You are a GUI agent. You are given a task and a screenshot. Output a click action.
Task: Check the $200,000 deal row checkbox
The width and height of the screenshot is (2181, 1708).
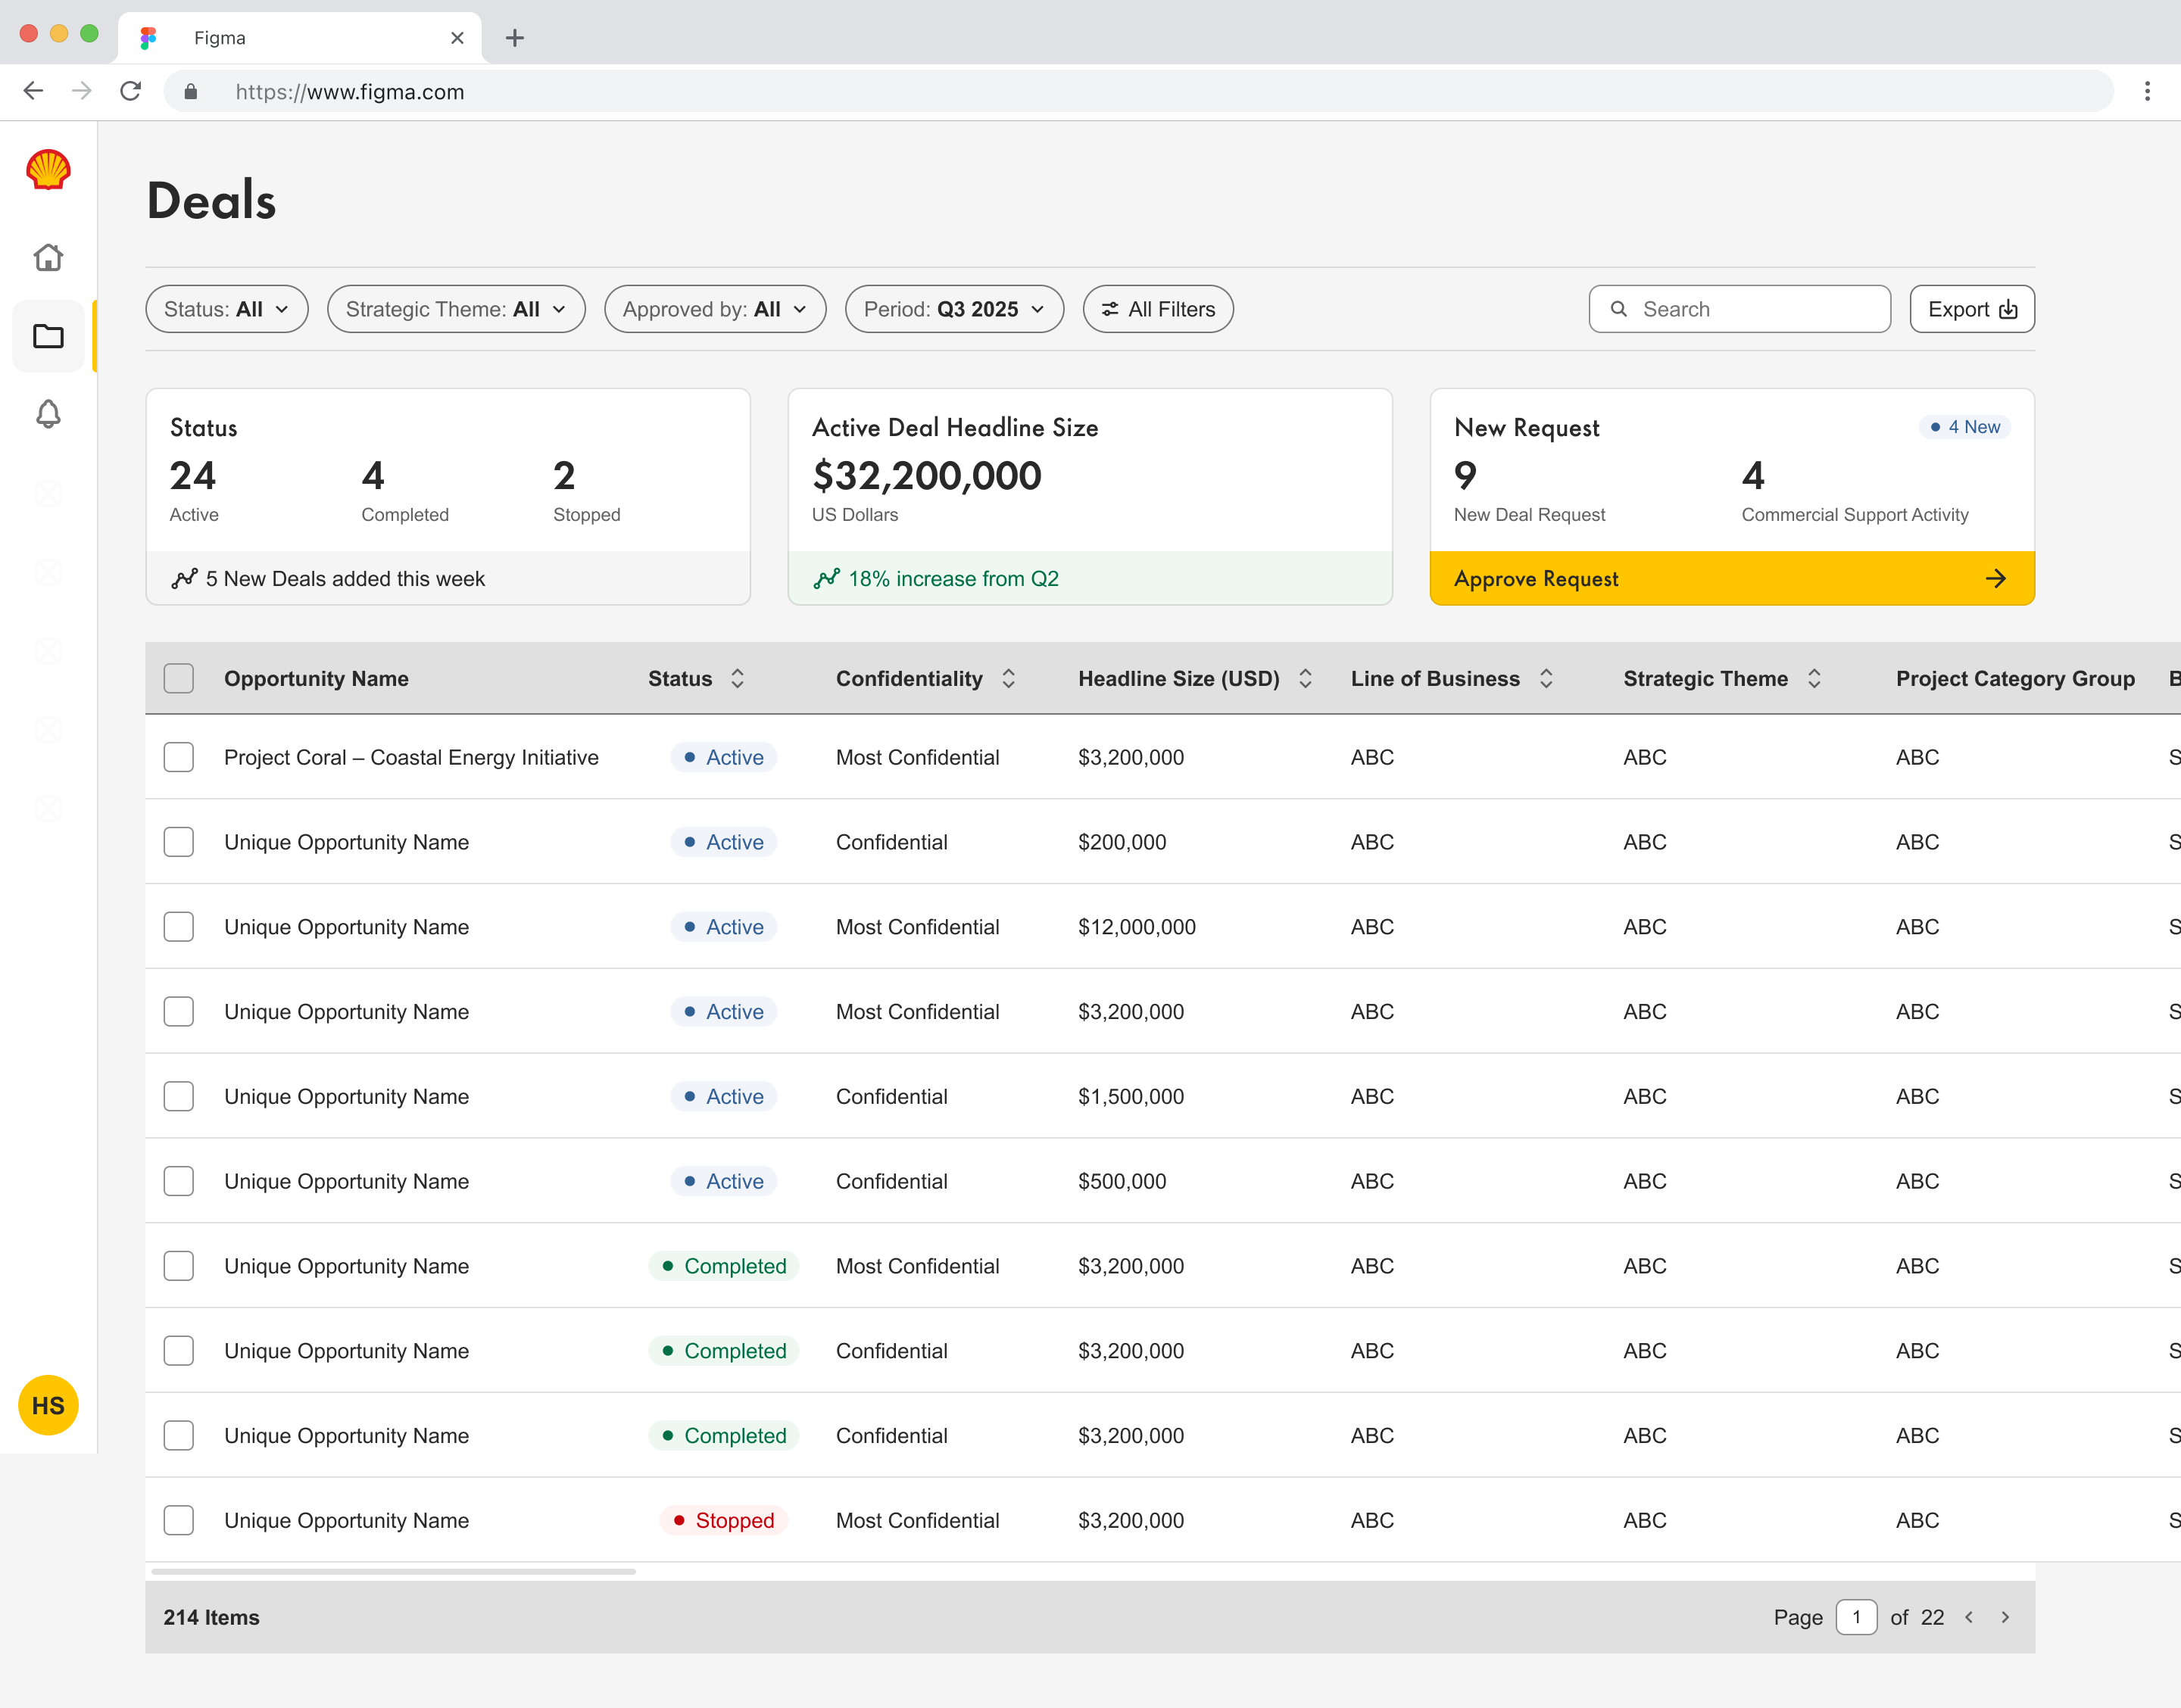click(x=179, y=842)
